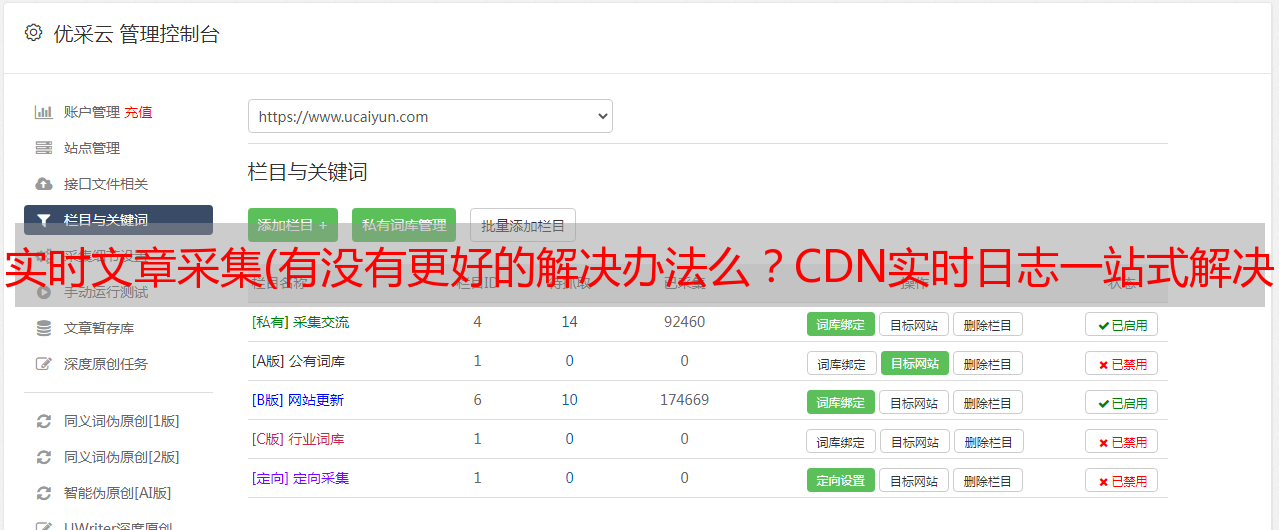Click the filter icon for 栏目与关键词
The width and height of the screenshot is (1279, 530).
point(43,220)
